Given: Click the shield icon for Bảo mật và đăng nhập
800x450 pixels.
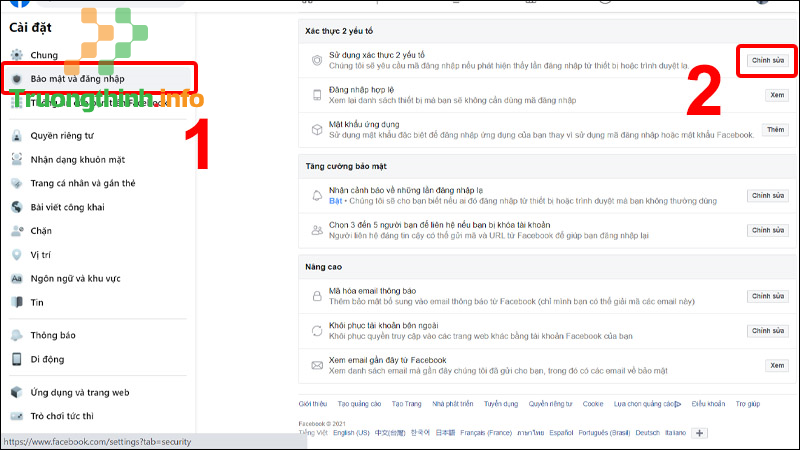Looking at the screenshot, I should [17, 79].
